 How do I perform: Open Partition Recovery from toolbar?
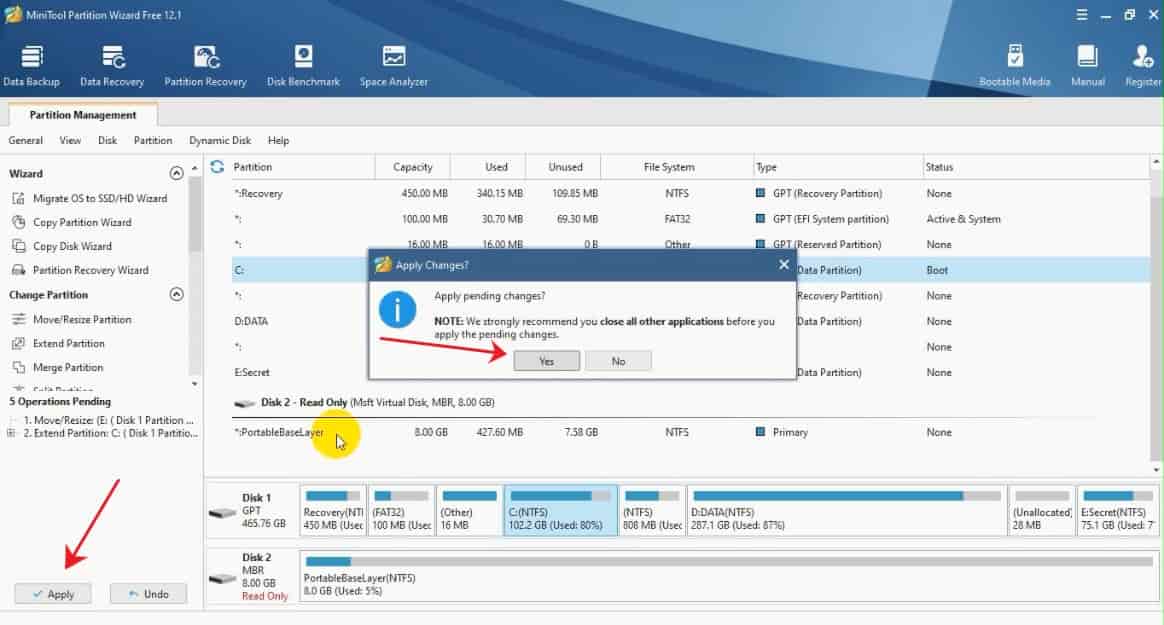pos(206,65)
